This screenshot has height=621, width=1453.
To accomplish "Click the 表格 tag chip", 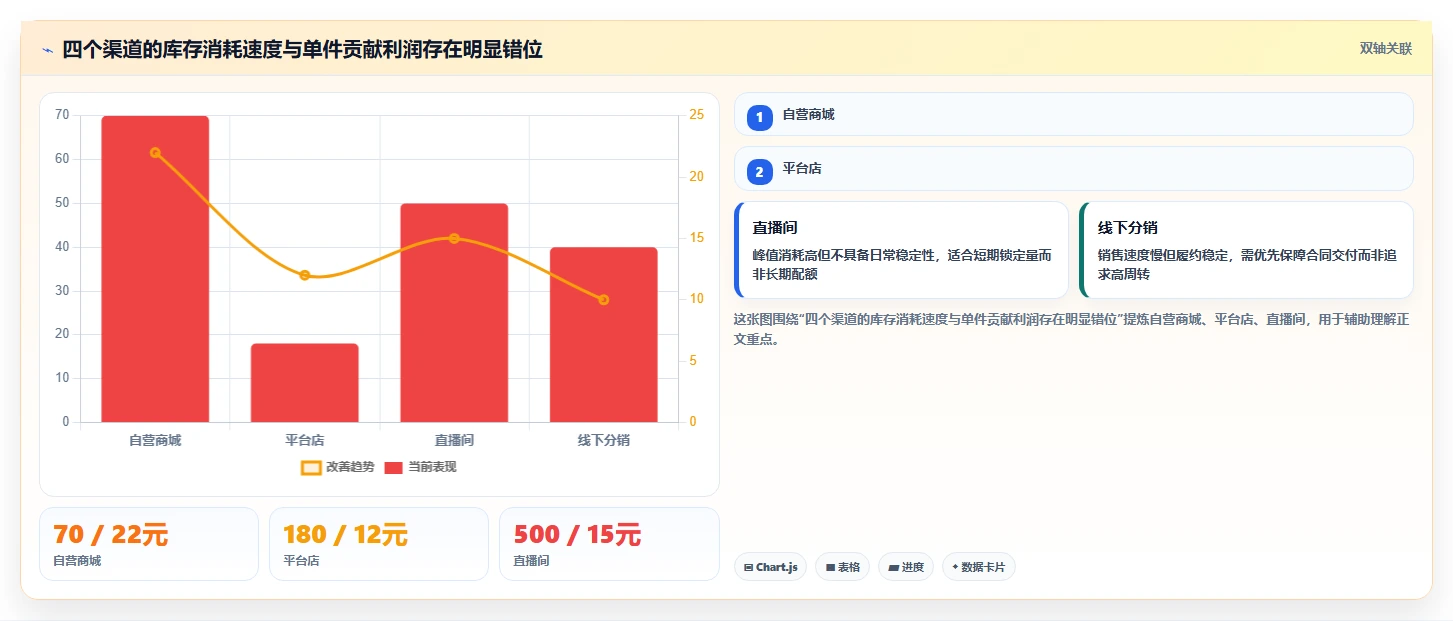I will (x=842, y=567).
